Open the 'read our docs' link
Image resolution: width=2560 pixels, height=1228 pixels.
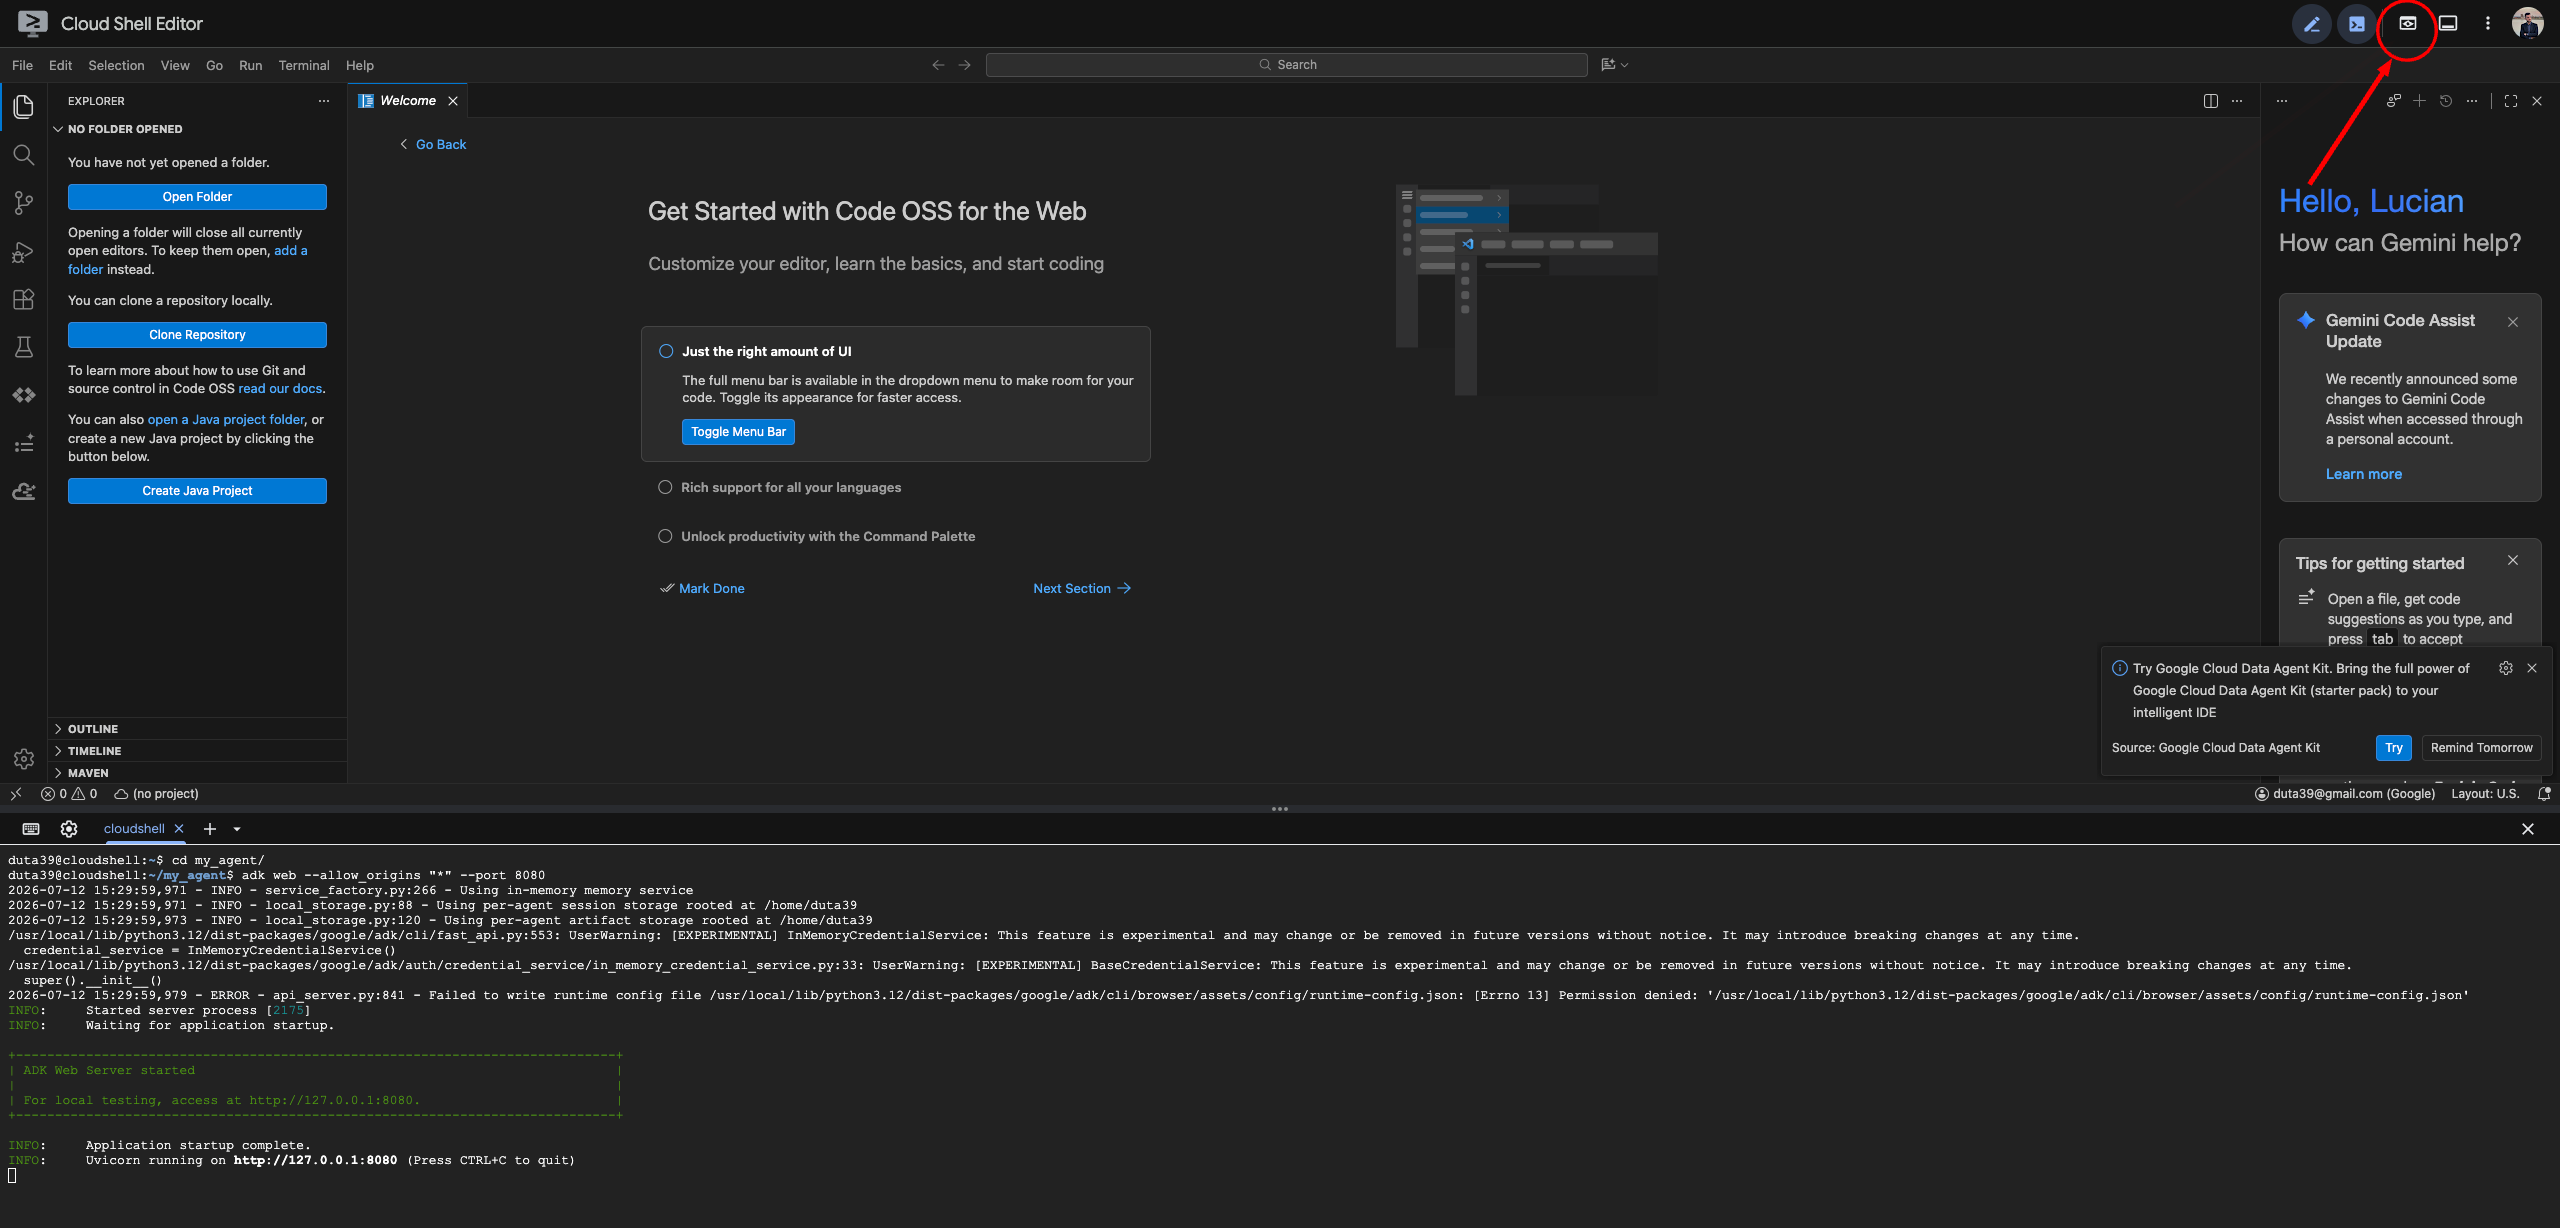click(x=280, y=389)
